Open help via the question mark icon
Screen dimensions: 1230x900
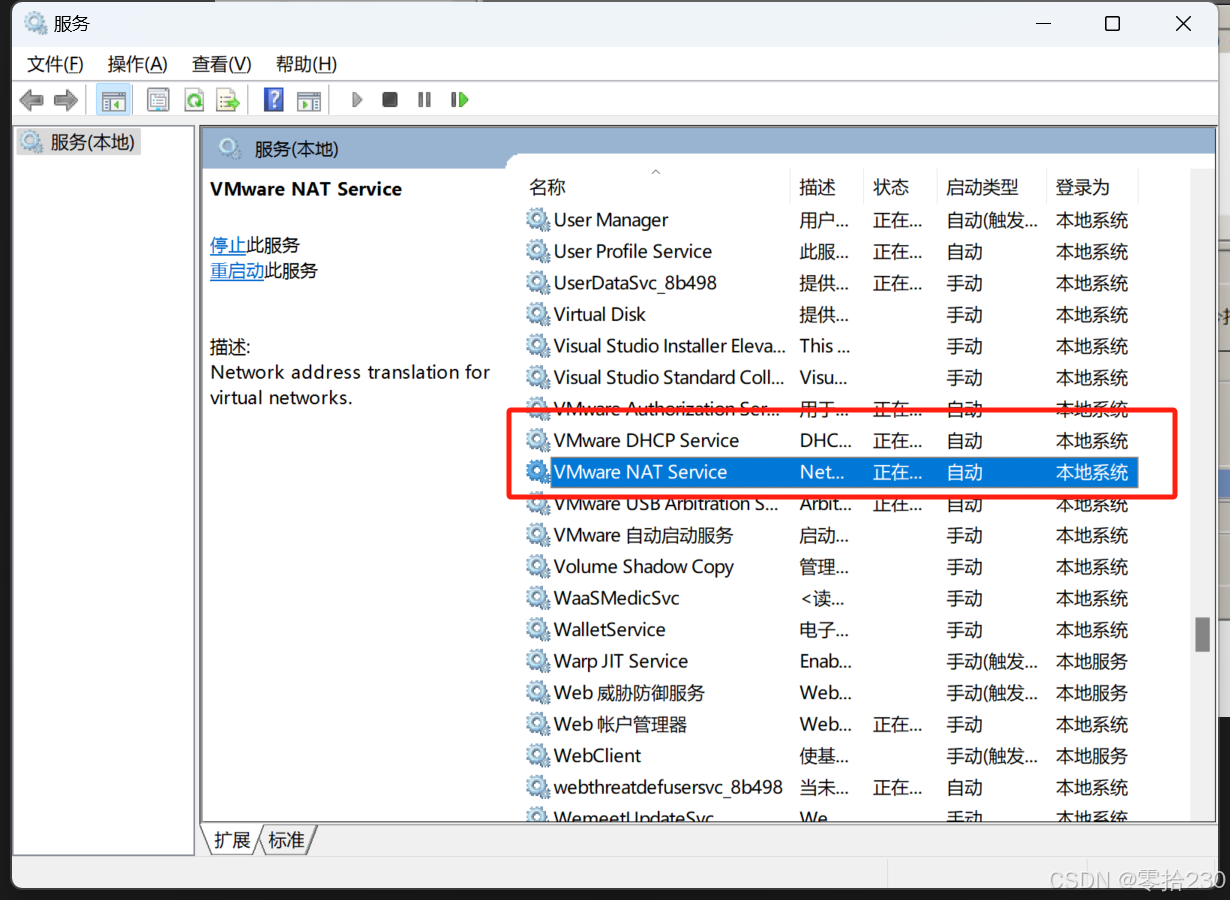[272, 99]
